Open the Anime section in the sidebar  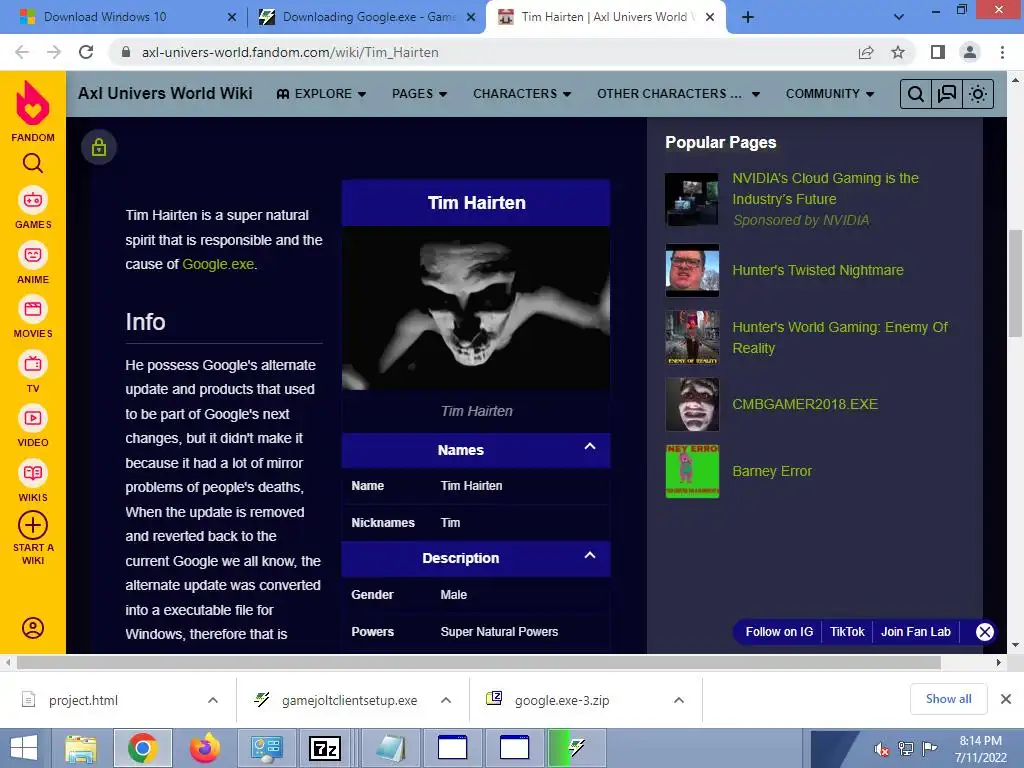point(33,263)
